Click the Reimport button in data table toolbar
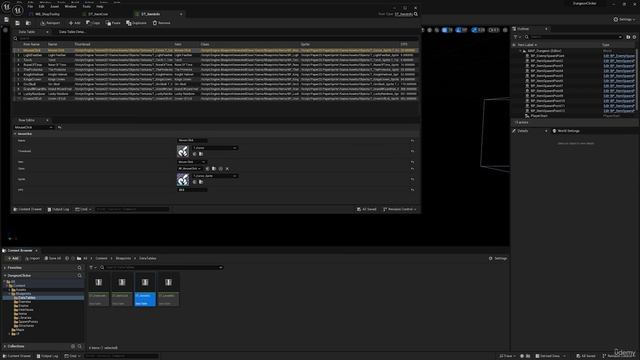 50,23
